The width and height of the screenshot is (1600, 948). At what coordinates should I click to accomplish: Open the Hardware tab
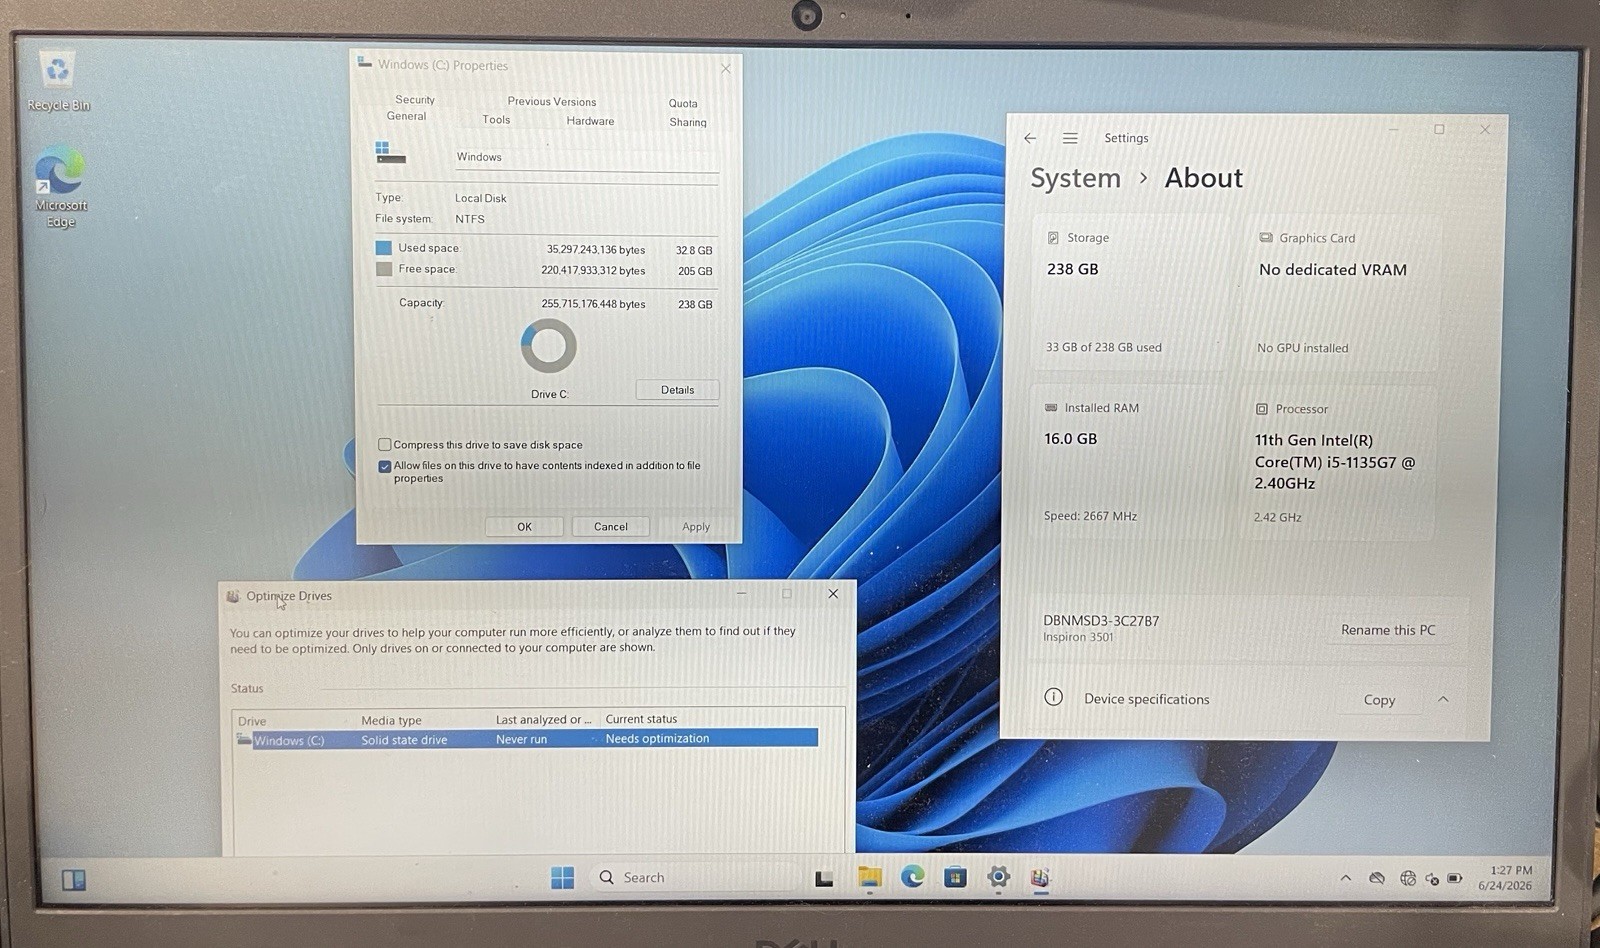590,121
